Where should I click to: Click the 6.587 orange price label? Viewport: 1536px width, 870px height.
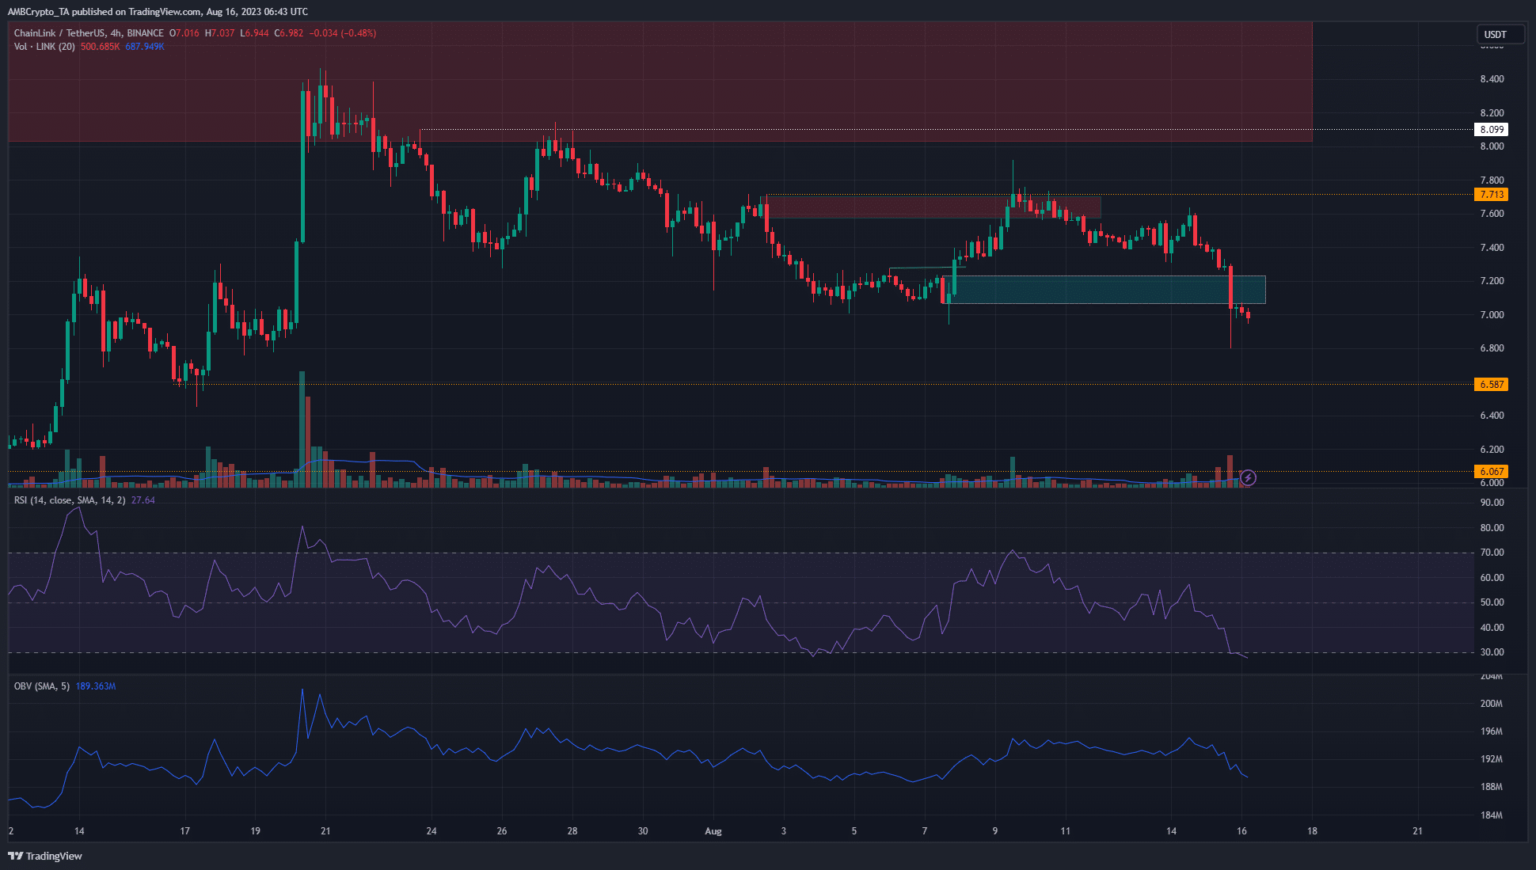[1491, 384]
